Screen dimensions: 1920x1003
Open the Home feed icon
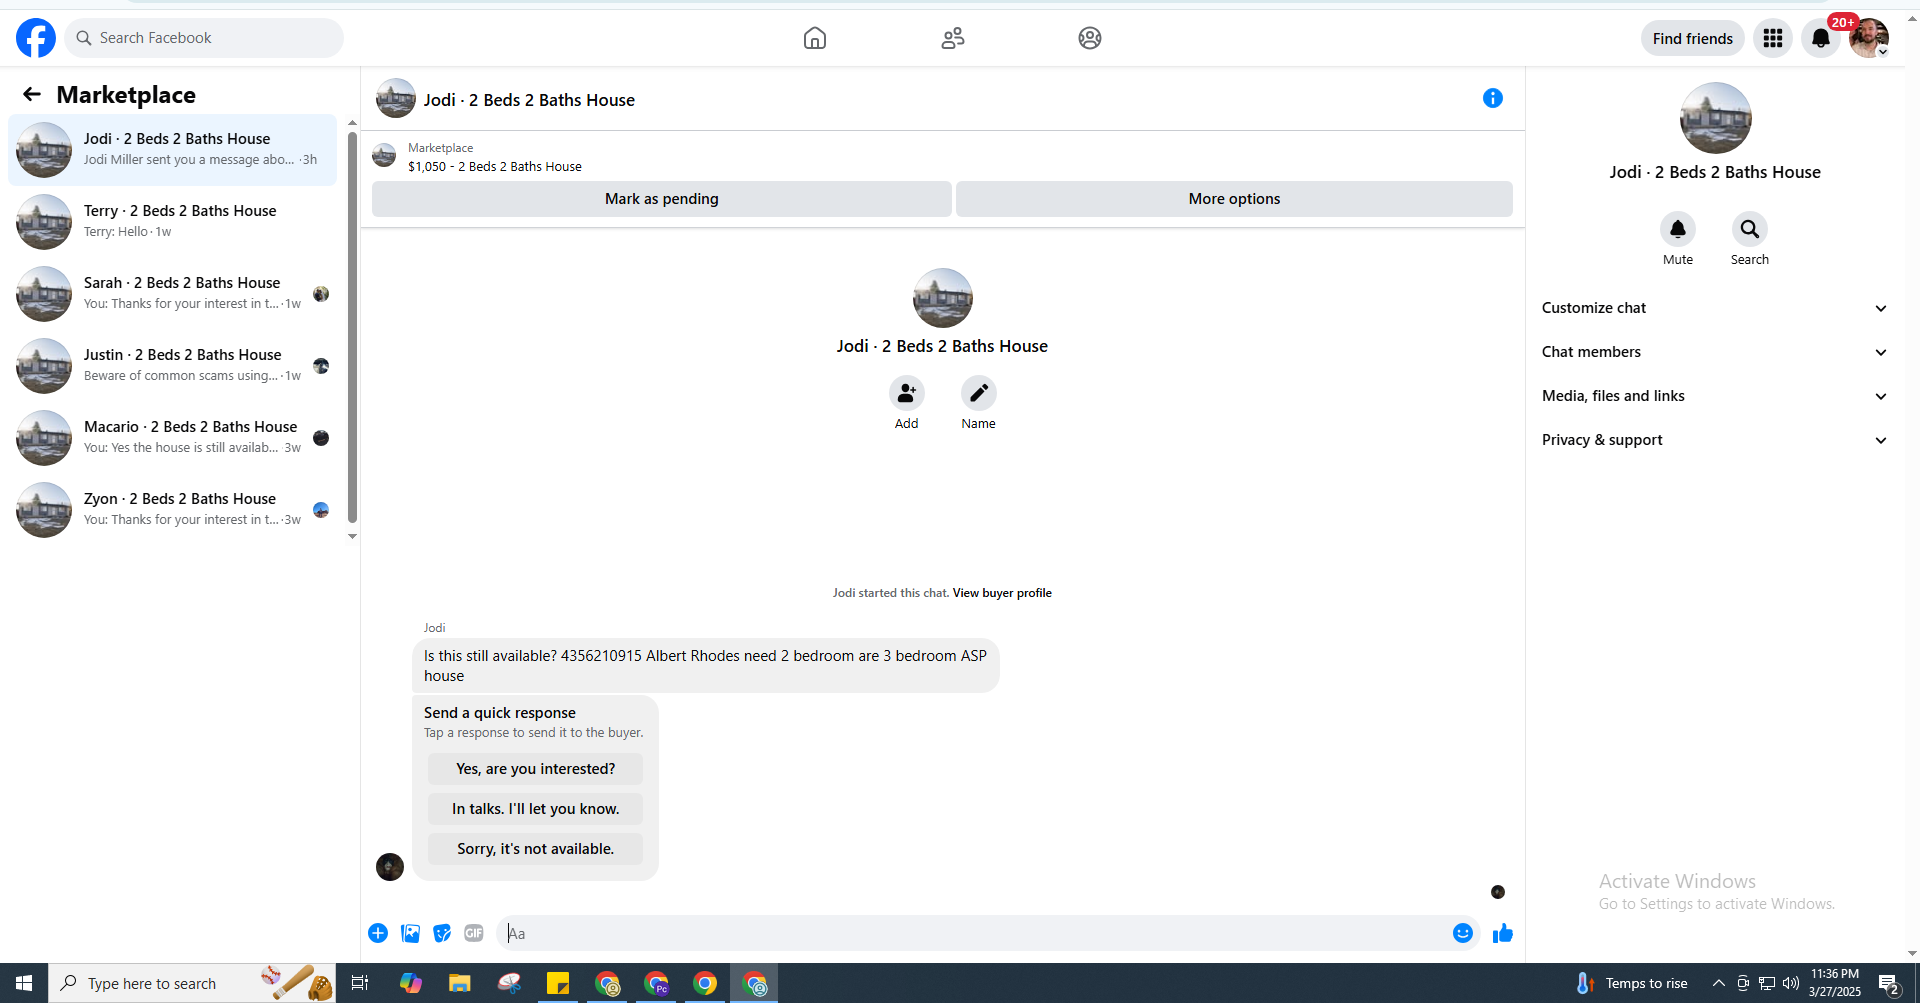click(815, 38)
